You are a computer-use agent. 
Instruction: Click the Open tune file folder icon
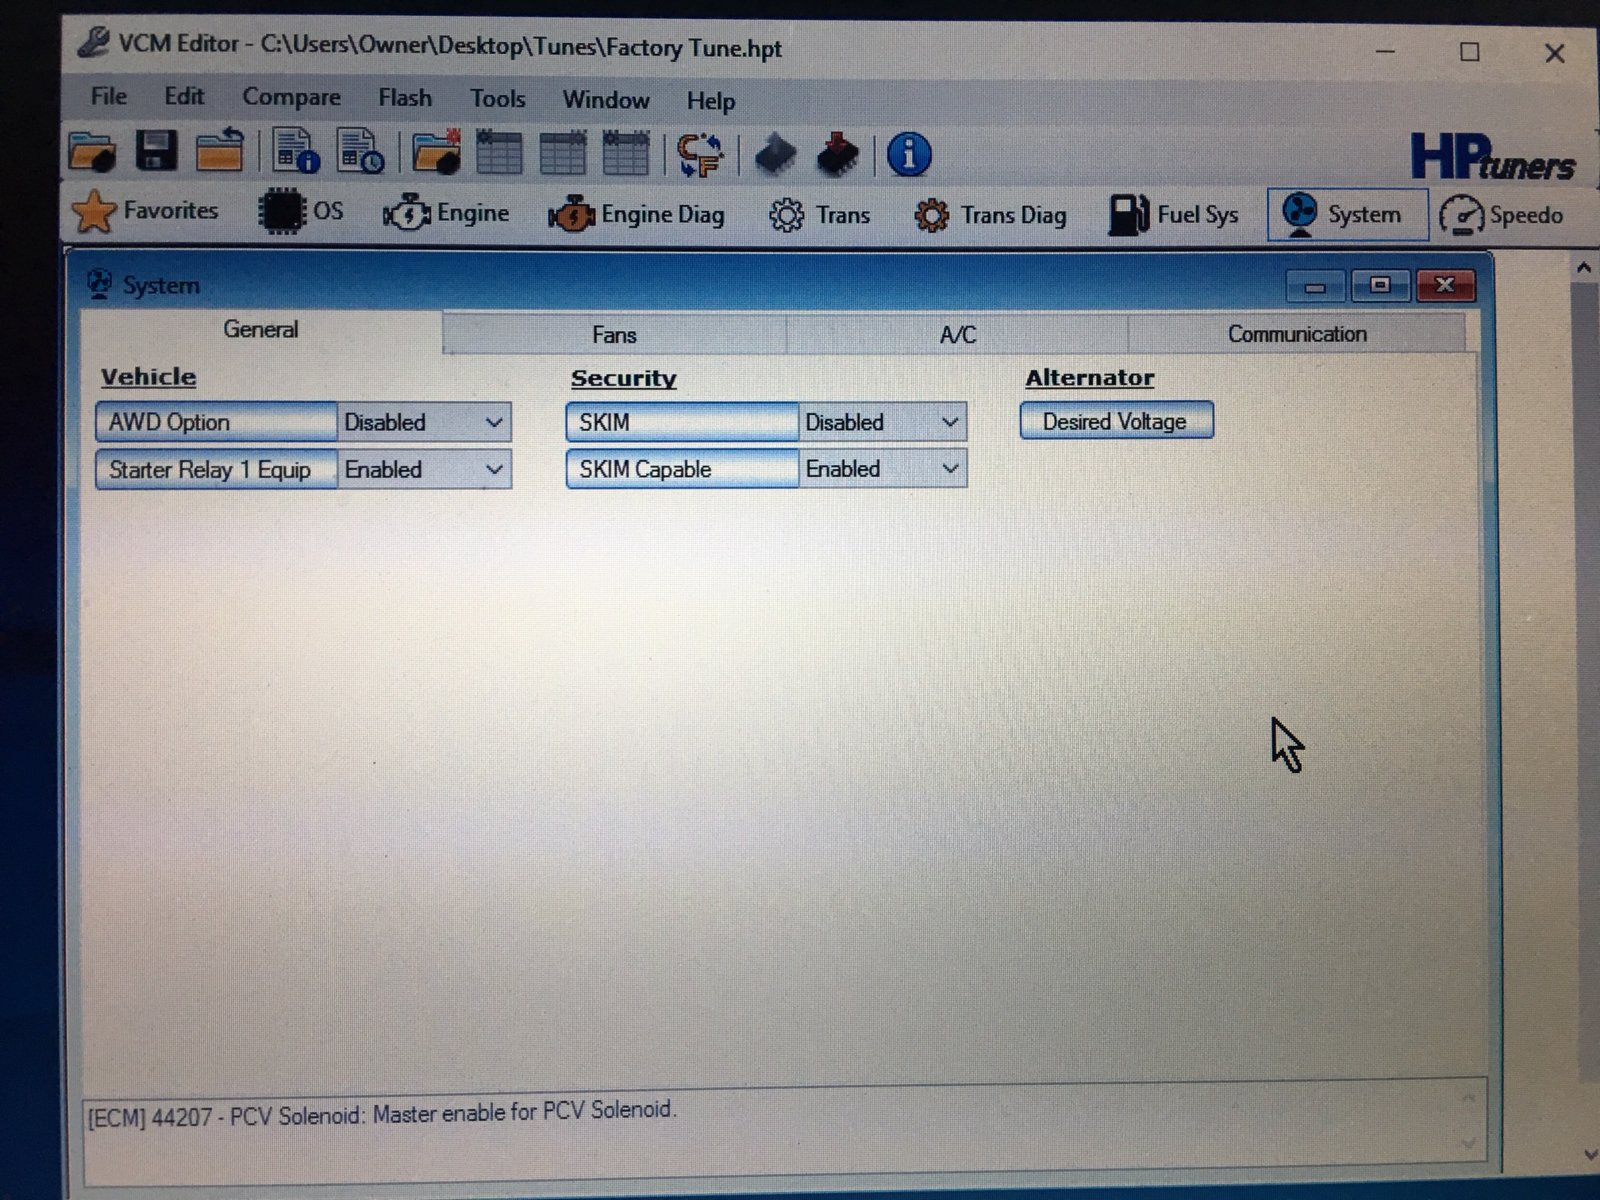92,153
